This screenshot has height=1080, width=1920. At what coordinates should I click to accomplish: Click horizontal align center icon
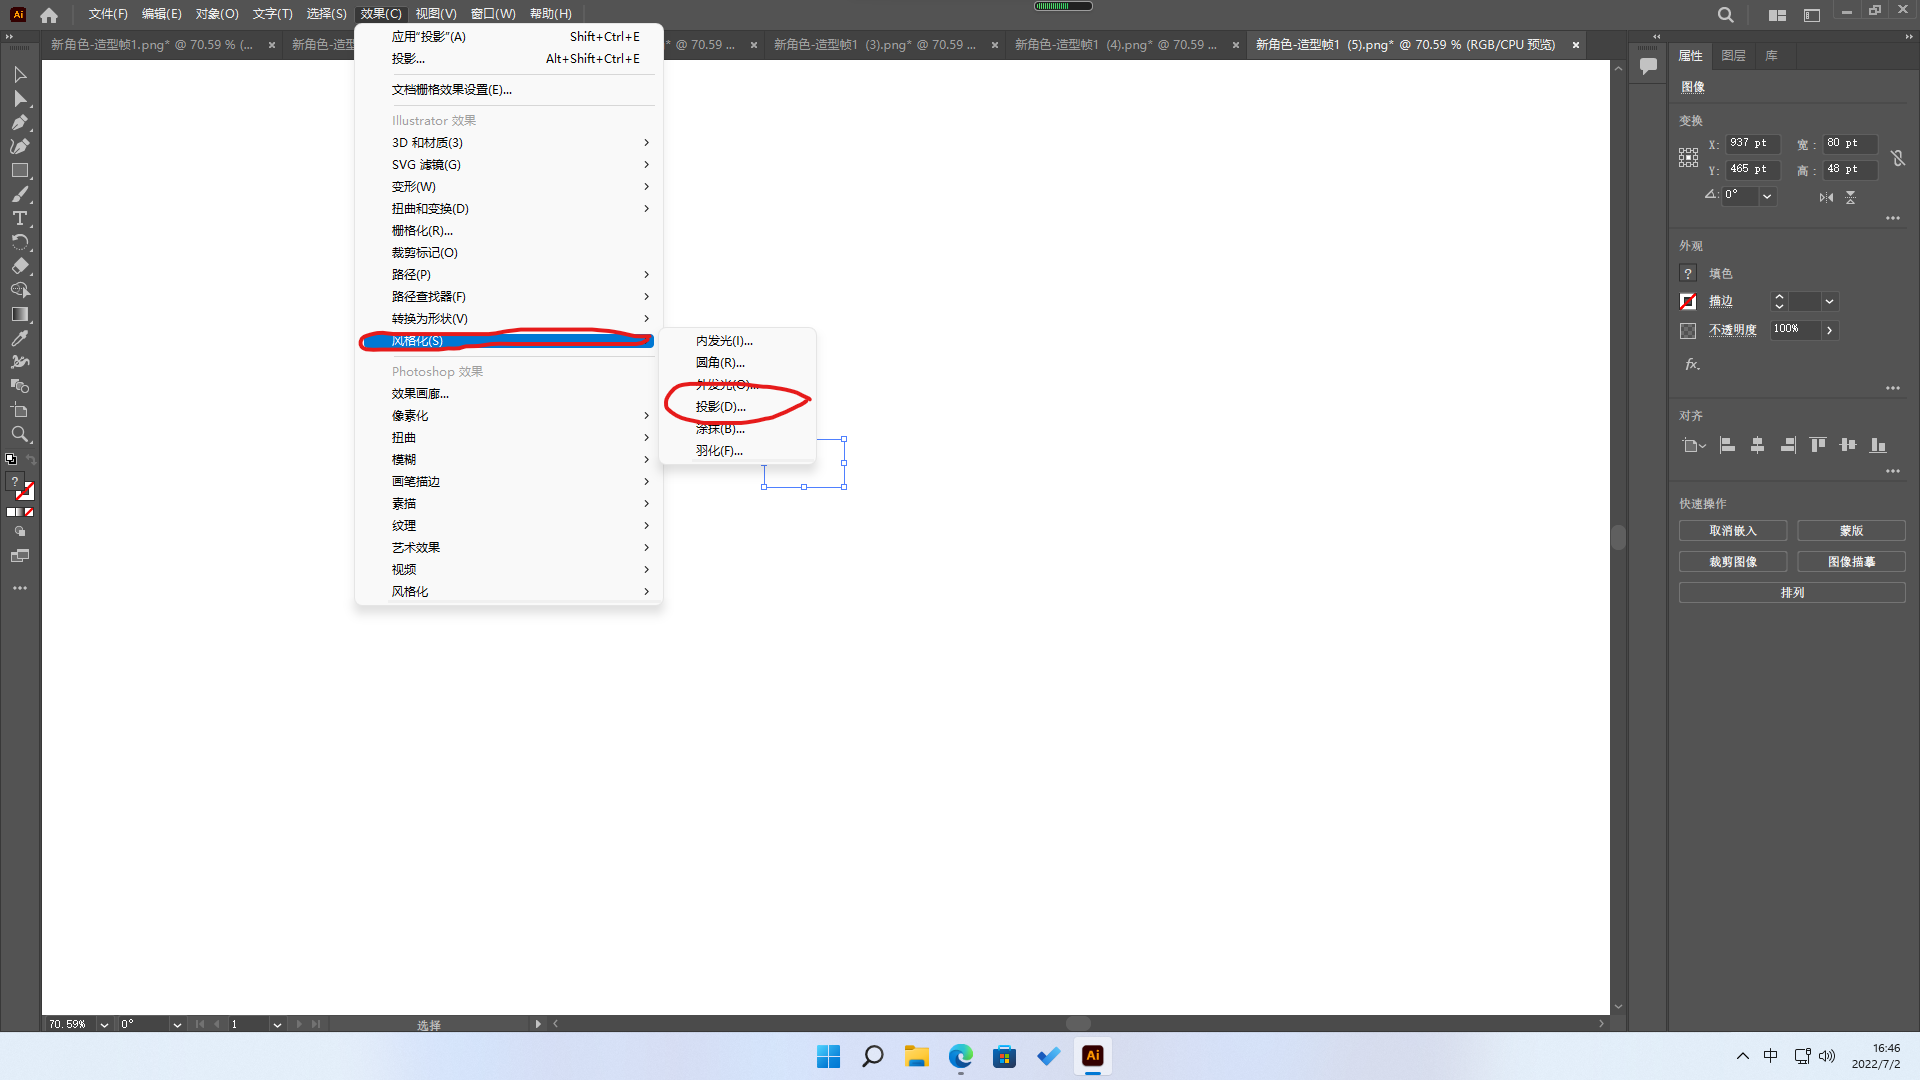(x=1757, y=446)
